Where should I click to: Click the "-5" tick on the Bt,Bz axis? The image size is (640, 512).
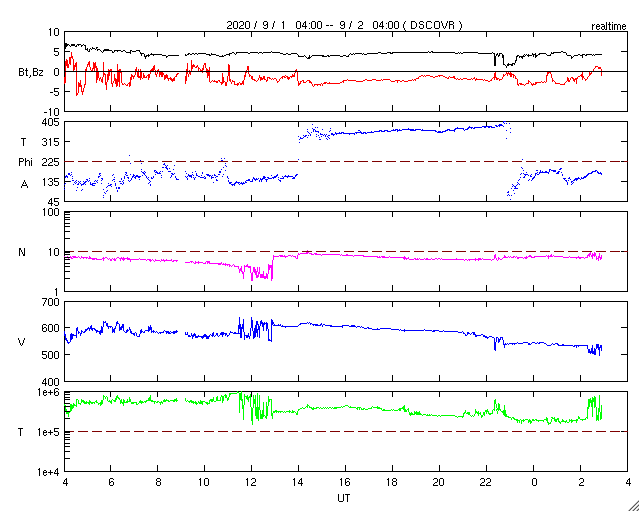pyautogui.click(x=55, y=92)
